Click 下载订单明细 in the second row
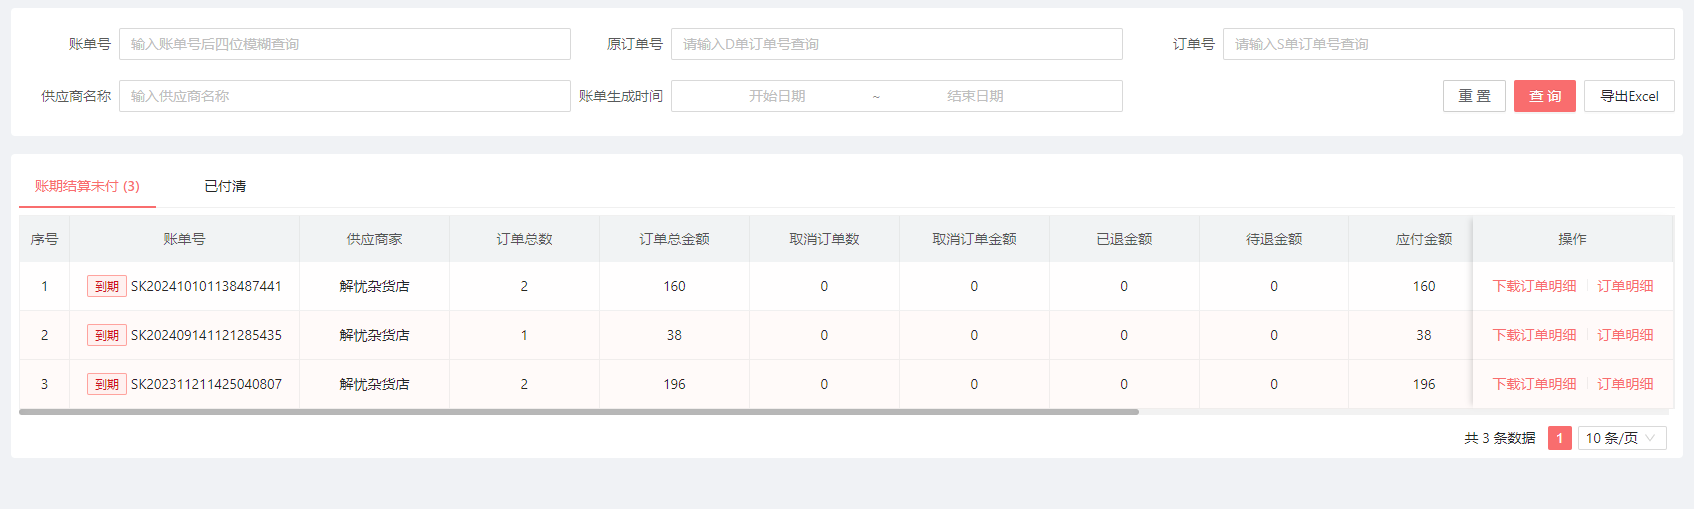Screen dimensions: 1694x509 [x=1534, y=335]
